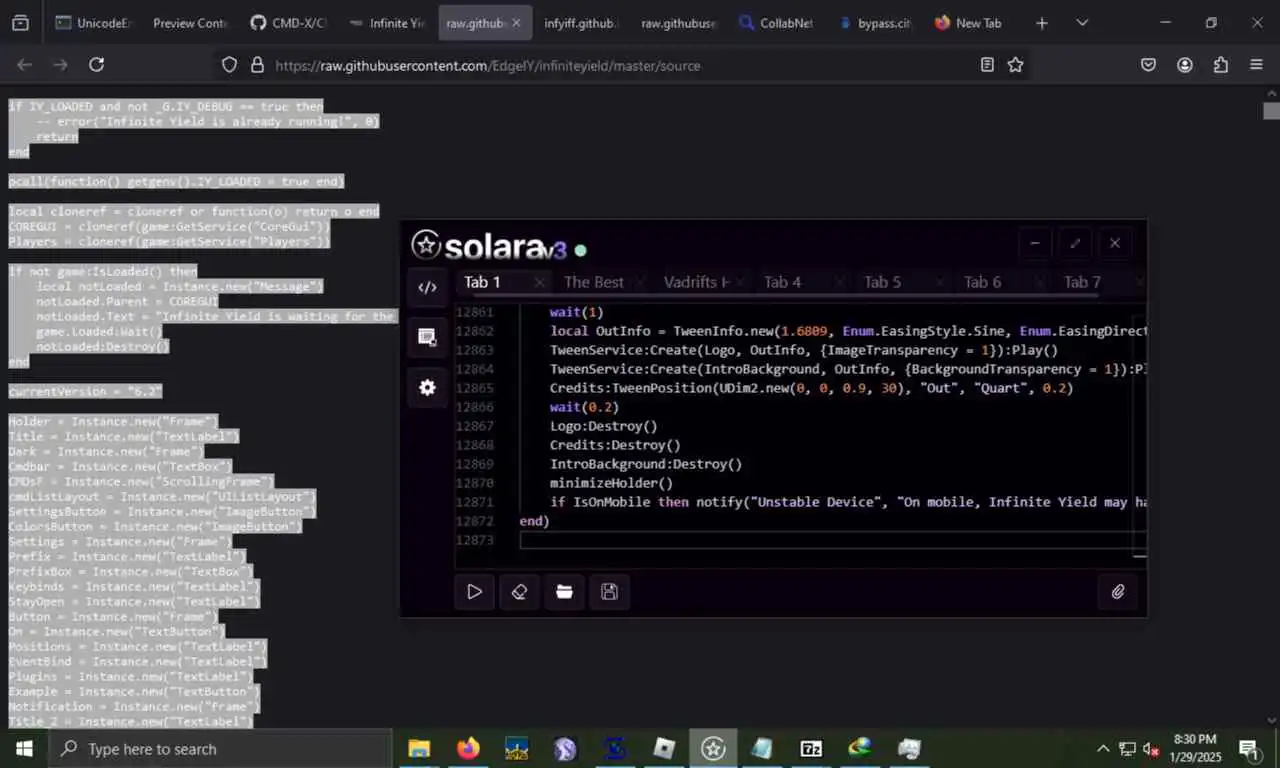The image size is (1280, 768).
Task: Open the Unicode browser tab
Action: tap(93, 23)
